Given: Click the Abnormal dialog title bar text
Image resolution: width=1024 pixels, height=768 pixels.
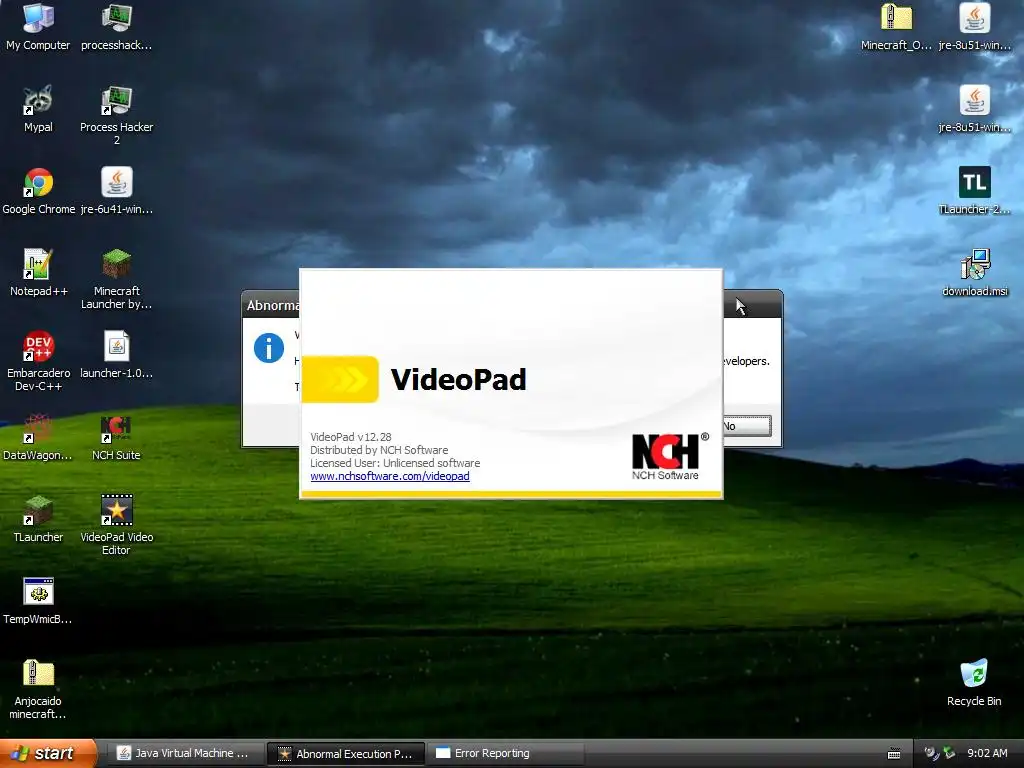Looking at the screenshot, I should click(x=273, y=305).
